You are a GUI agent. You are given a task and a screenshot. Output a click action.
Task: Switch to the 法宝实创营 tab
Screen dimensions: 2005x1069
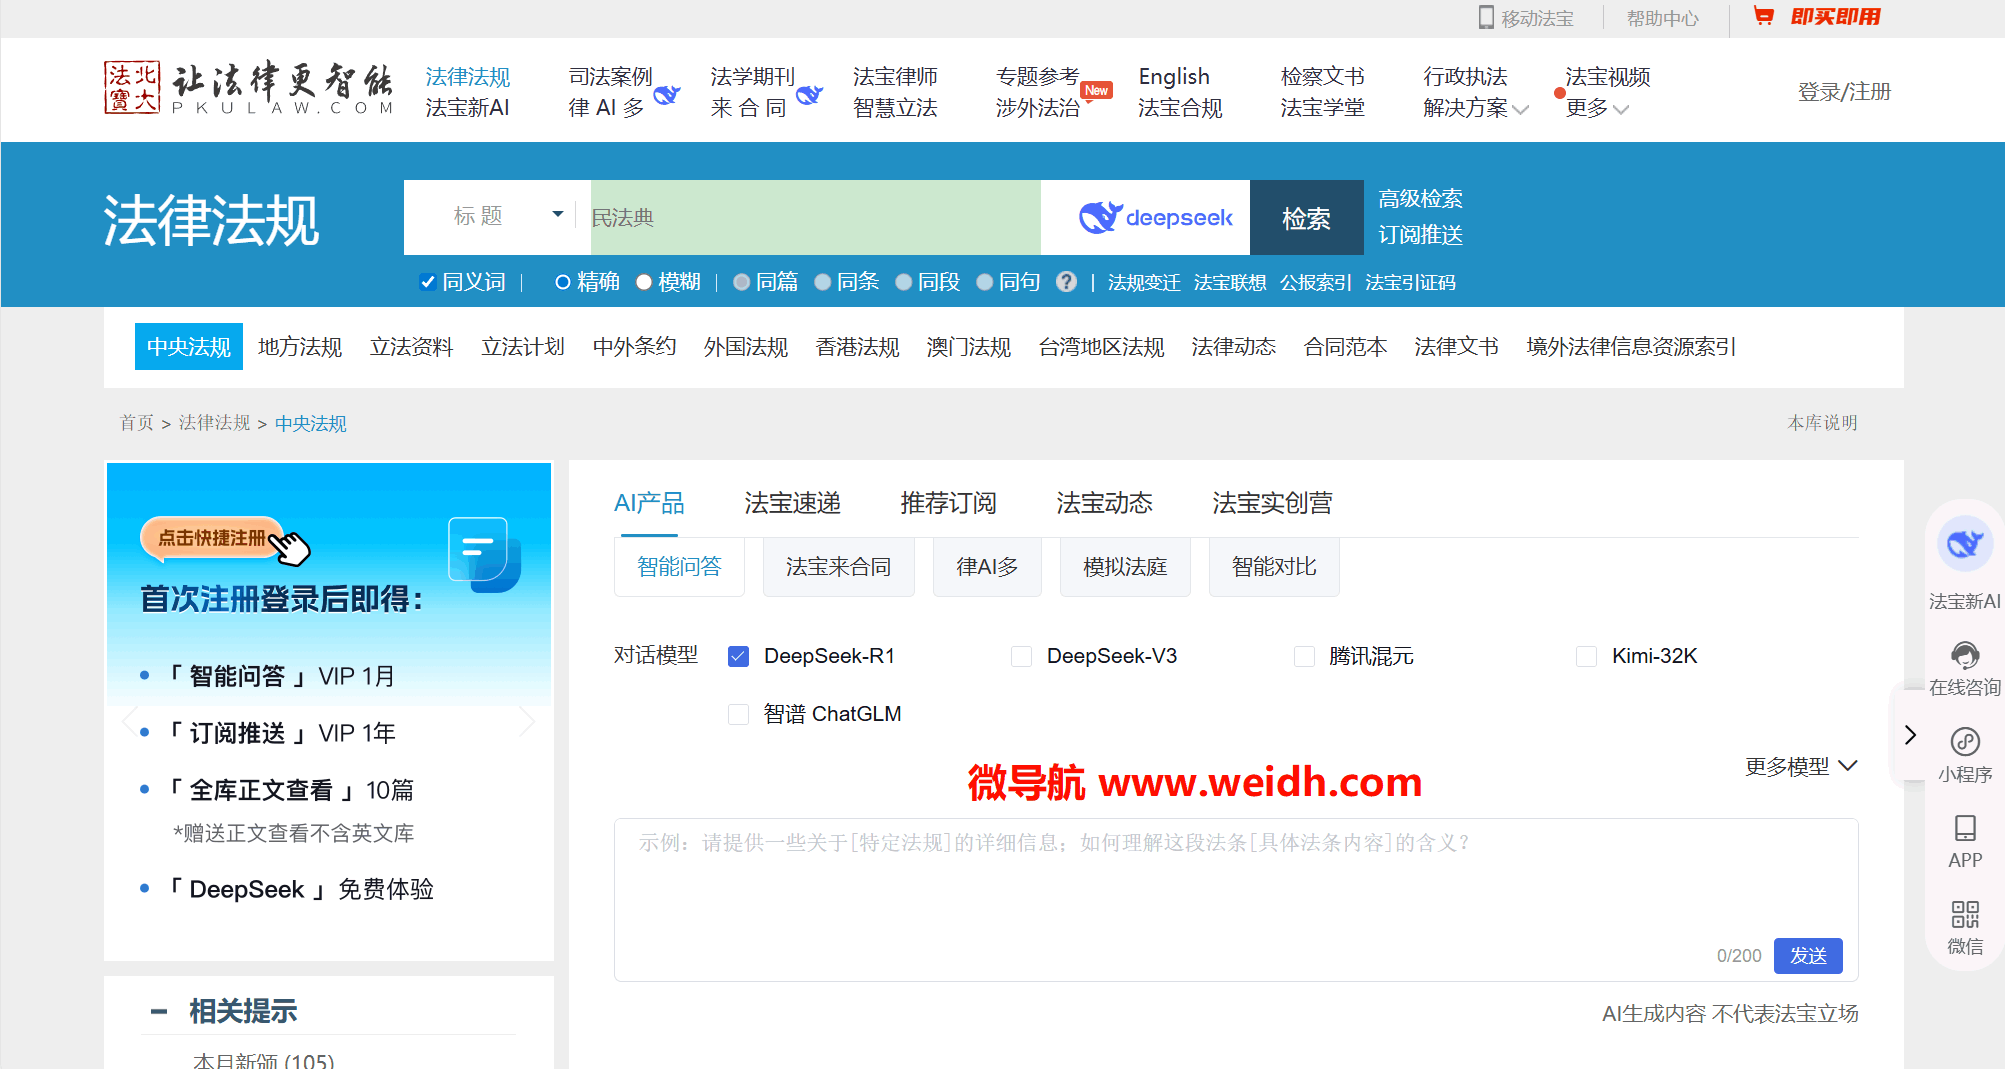[x=1272, y=503]
